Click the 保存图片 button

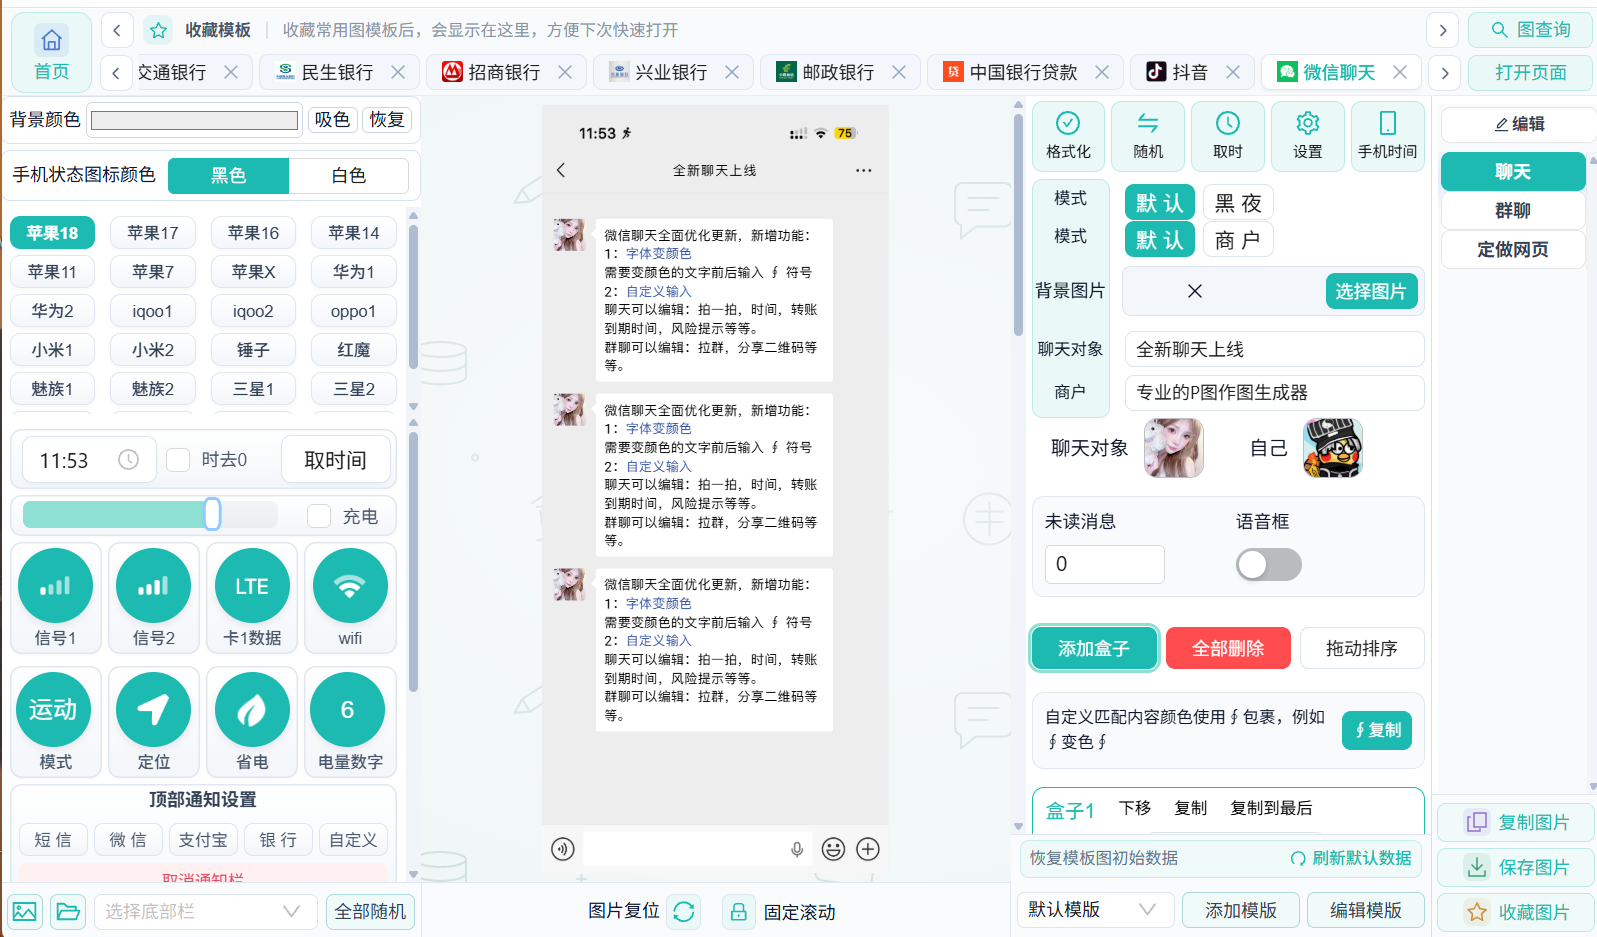[1516, 868]
